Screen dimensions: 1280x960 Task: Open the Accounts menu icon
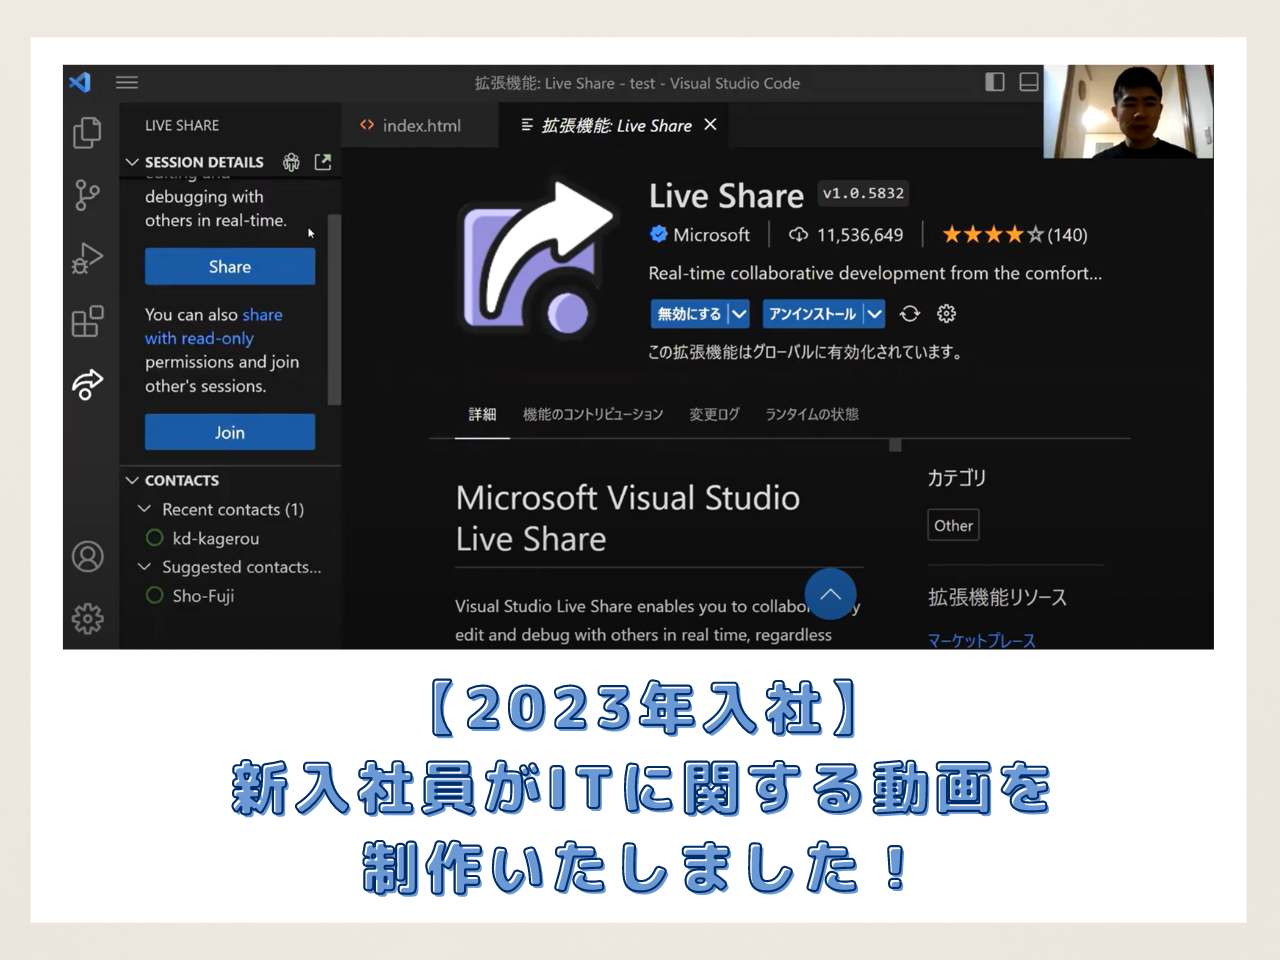pyautogui.click(x=87, y=556)
